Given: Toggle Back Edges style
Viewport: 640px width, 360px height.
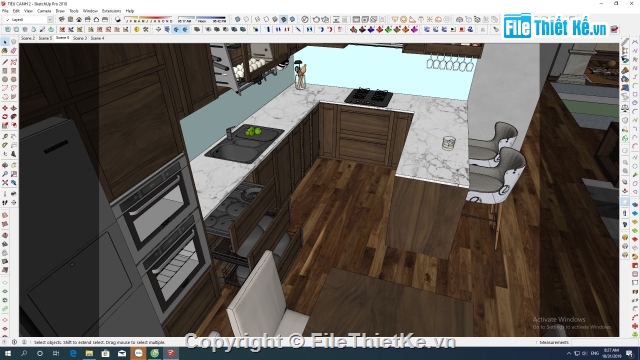Looking at the screenshot, I should pyautogui.click(x=246, y=19).
